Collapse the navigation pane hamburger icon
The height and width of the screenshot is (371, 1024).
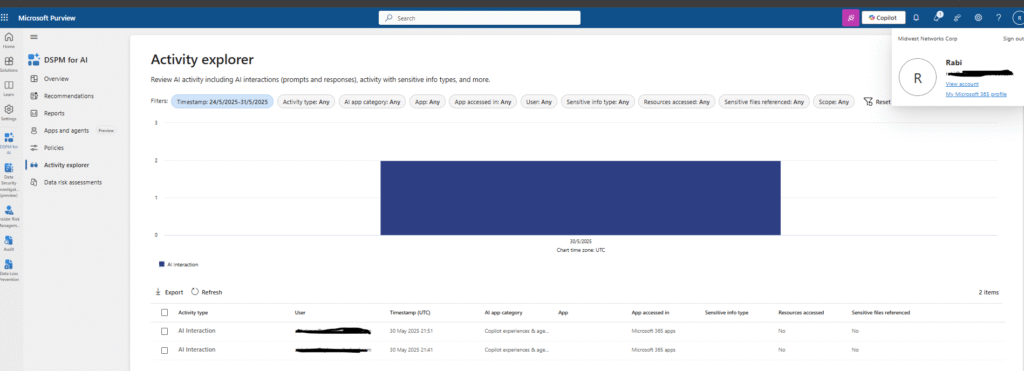click(34, 37)
